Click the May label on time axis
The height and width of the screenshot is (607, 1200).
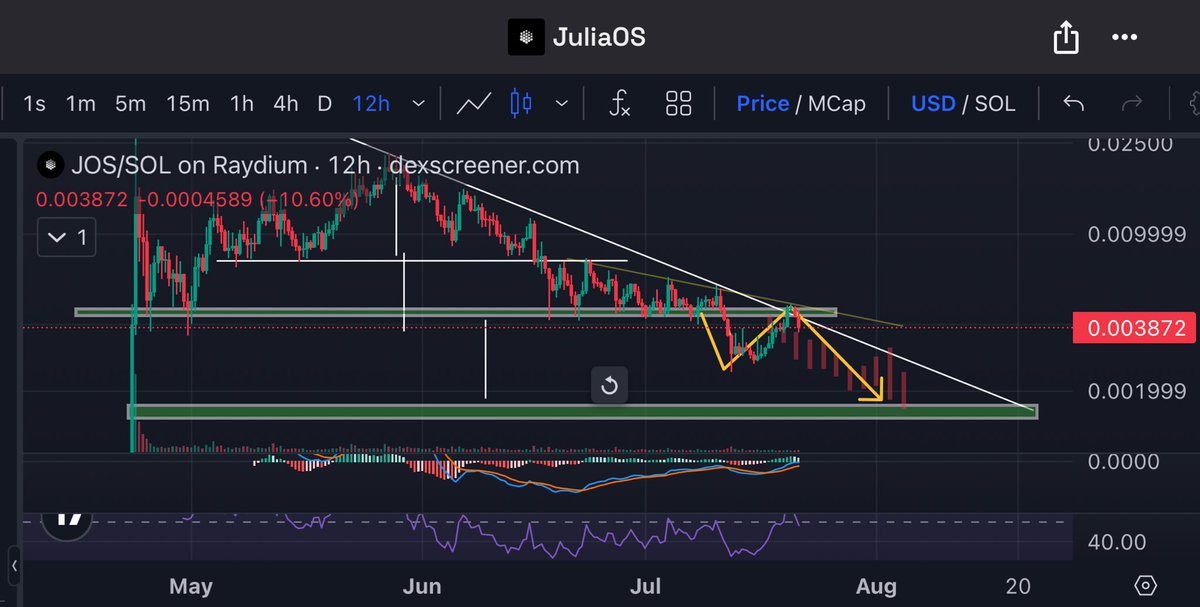190,586
